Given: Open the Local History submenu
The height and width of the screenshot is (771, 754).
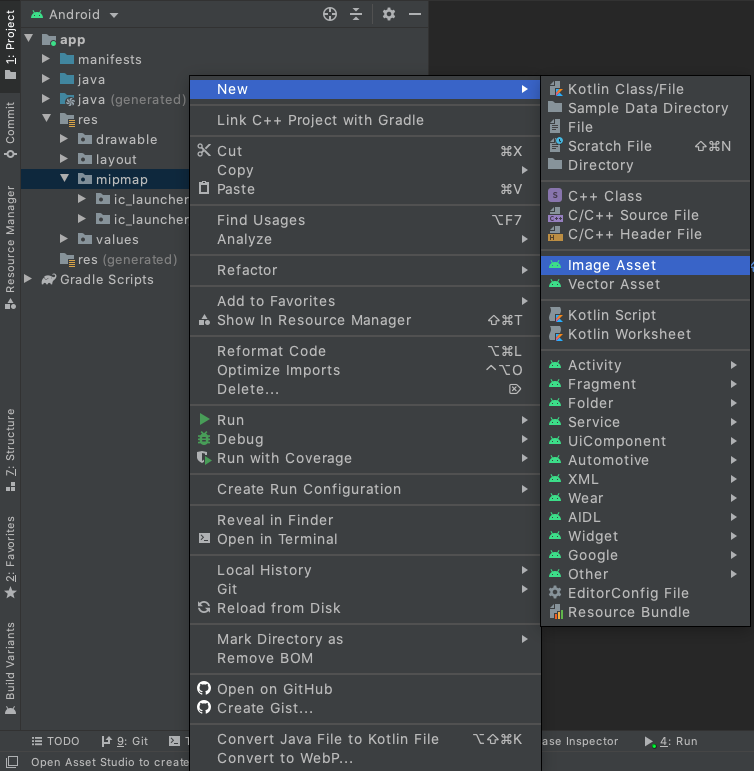Looking at the screenshot, I should point(365,570).
